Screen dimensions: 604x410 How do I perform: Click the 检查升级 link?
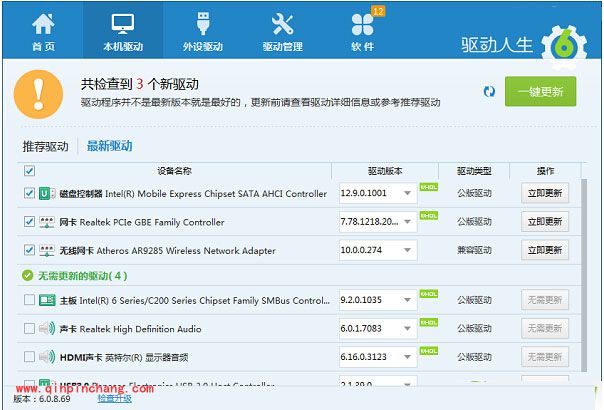click(x=114, y=398)
